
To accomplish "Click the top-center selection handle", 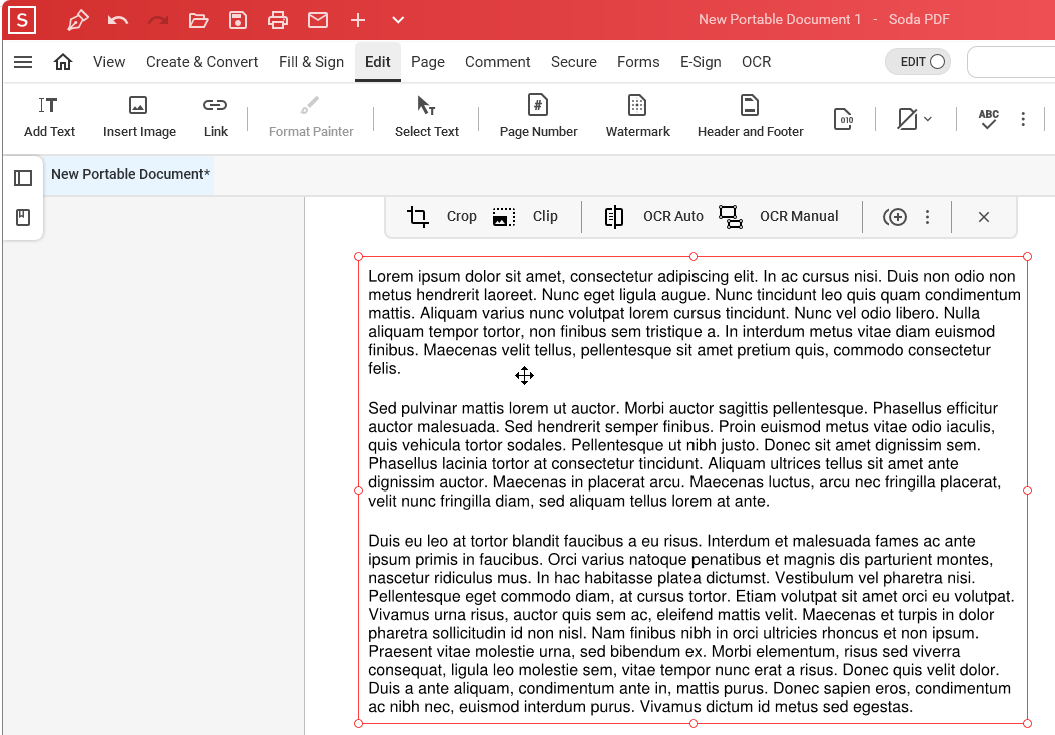I will pos(693,256).
